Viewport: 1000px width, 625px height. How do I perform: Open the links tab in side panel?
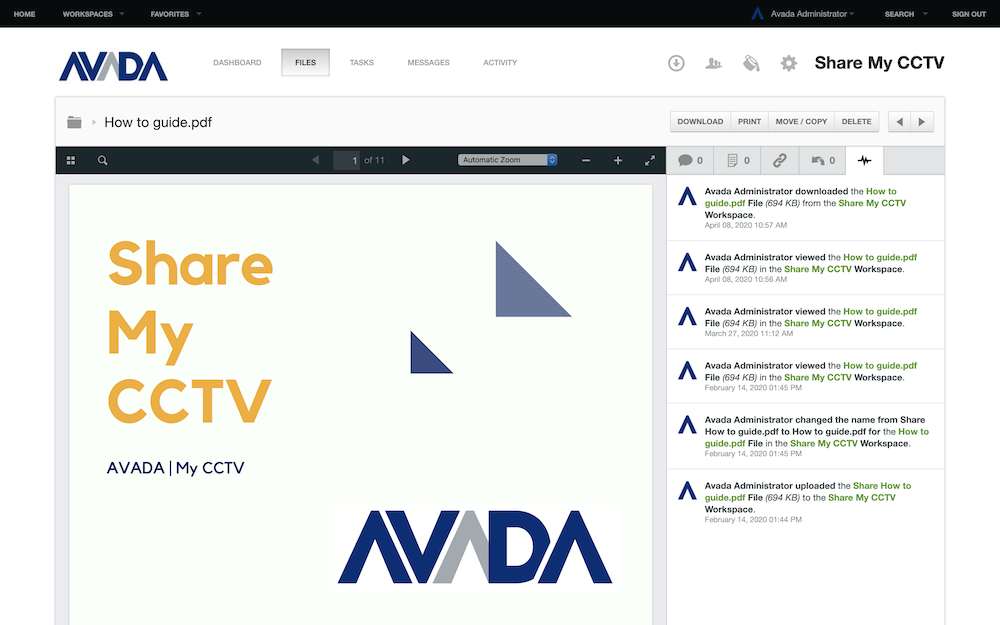779,160
